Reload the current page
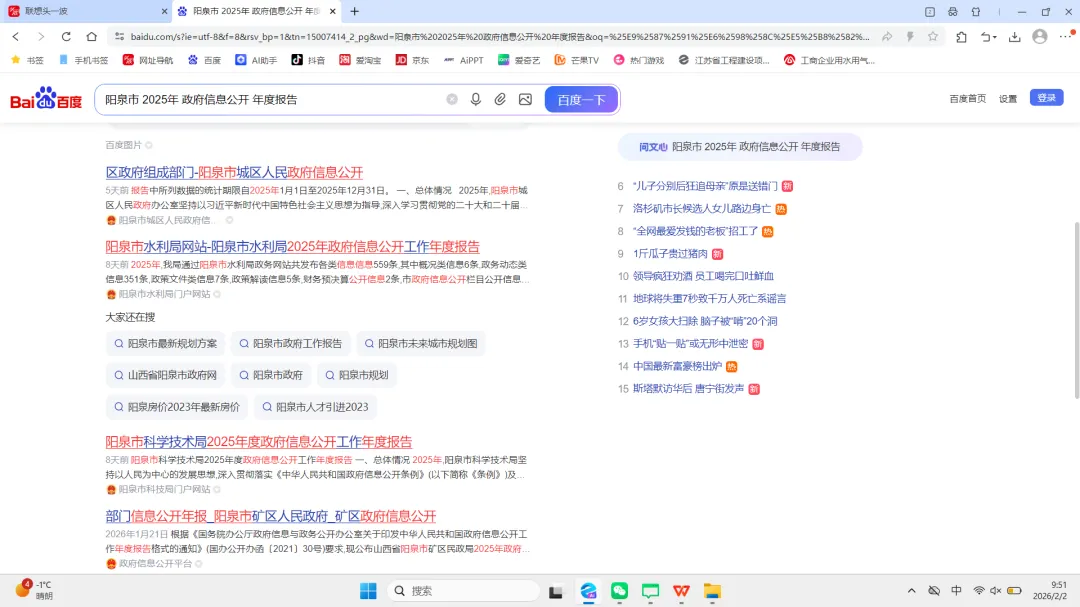1080x607 pixels. 66,37
